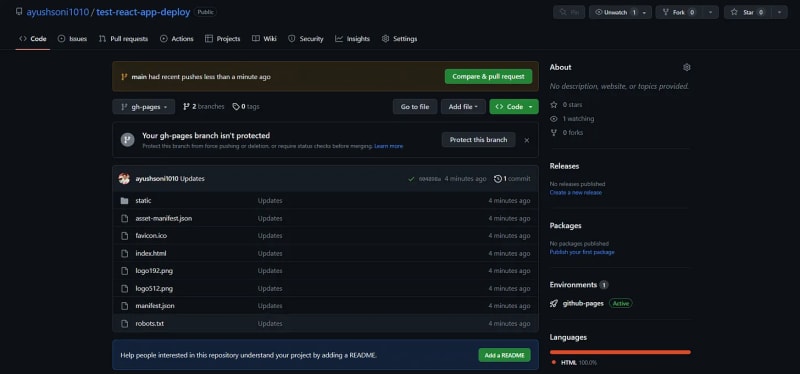Image resolution: width=800 pixels, height=374 pixels.
Task: Open the About section gear icon
Action: (x=686, y=67)
